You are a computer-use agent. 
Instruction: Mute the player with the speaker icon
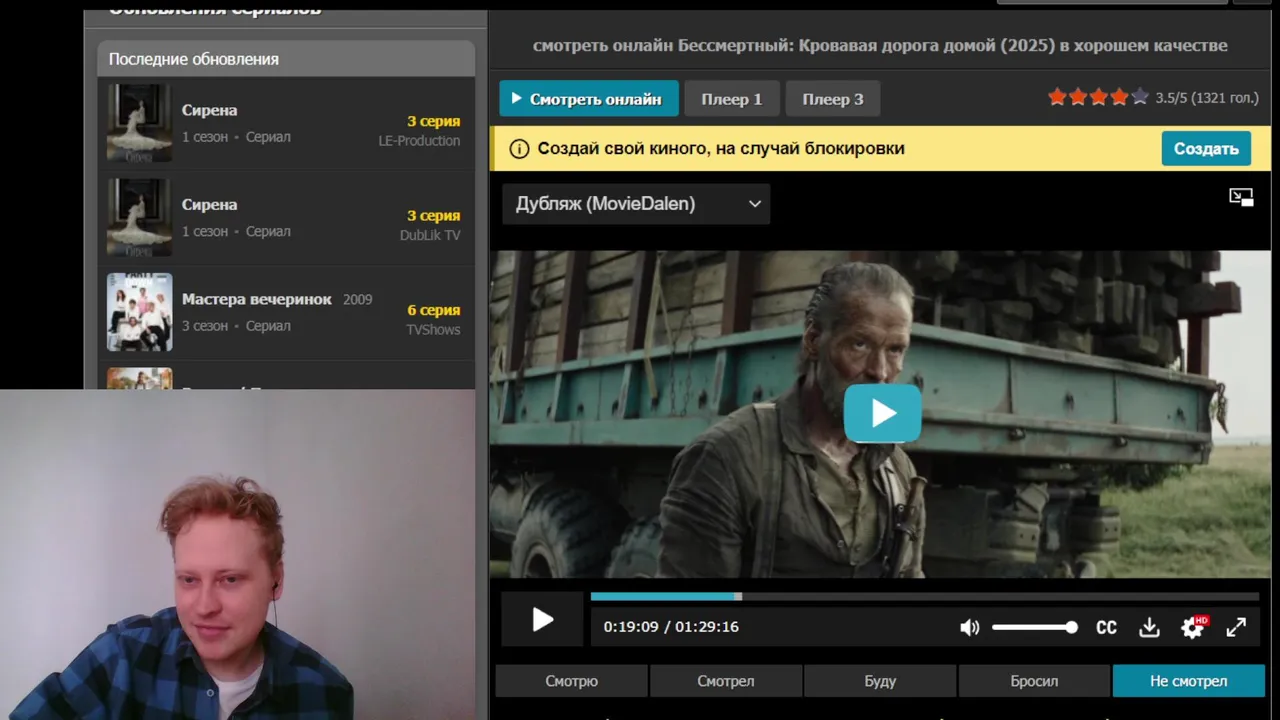coord(969,627)
